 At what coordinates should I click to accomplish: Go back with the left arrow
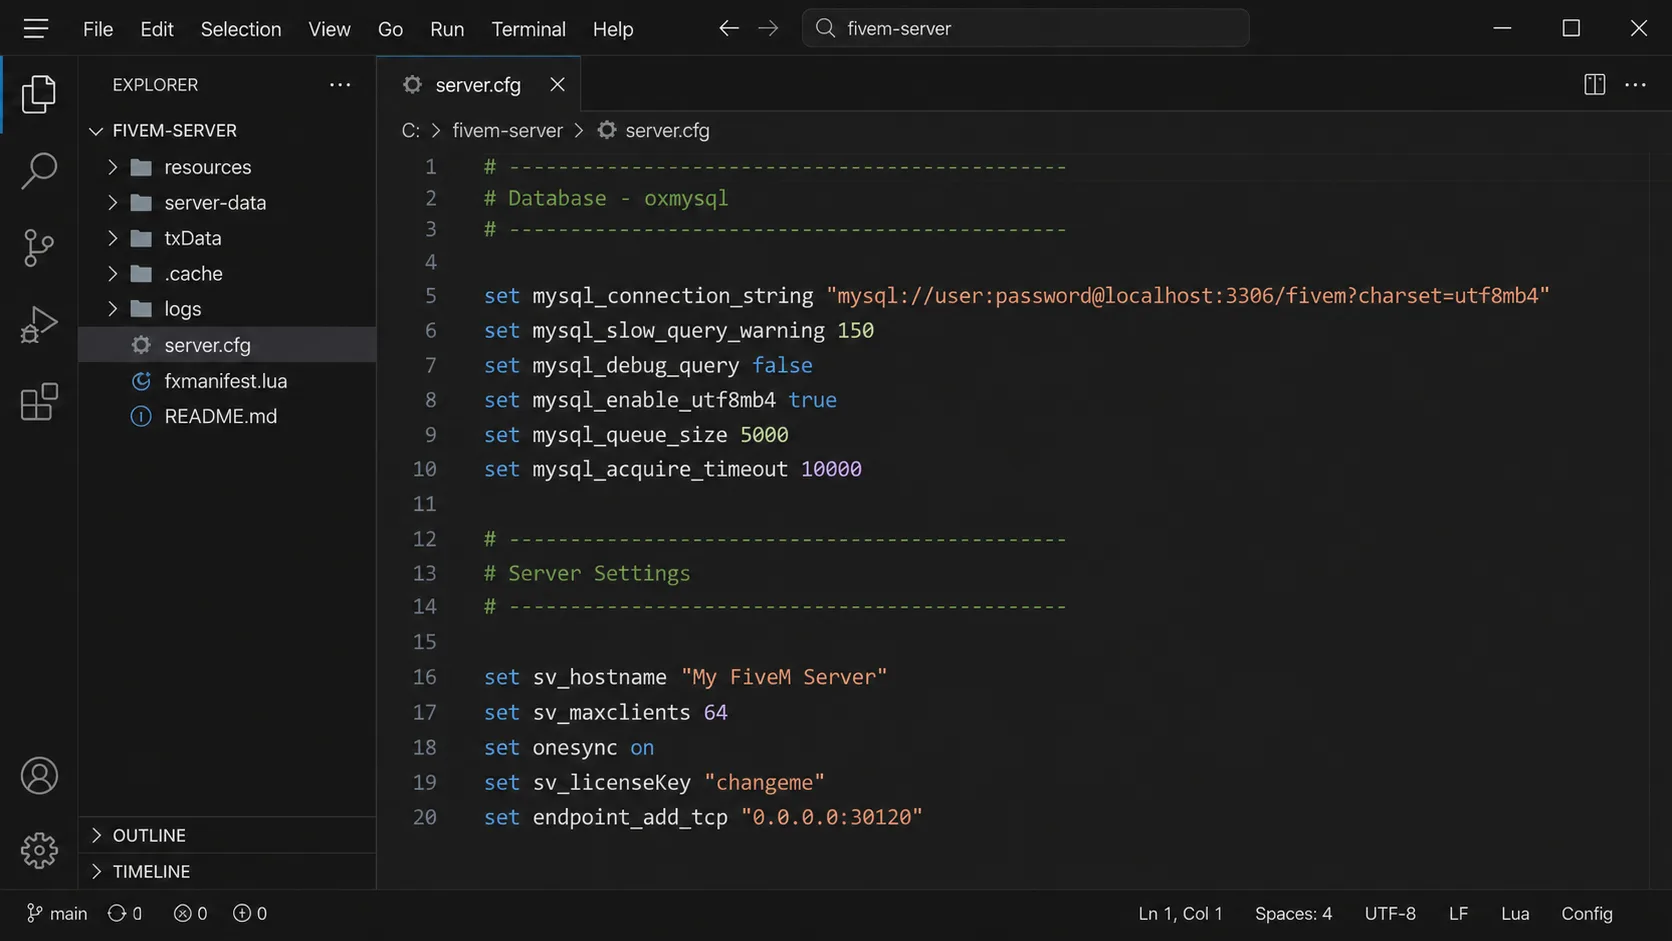click(x=729, y=28)
